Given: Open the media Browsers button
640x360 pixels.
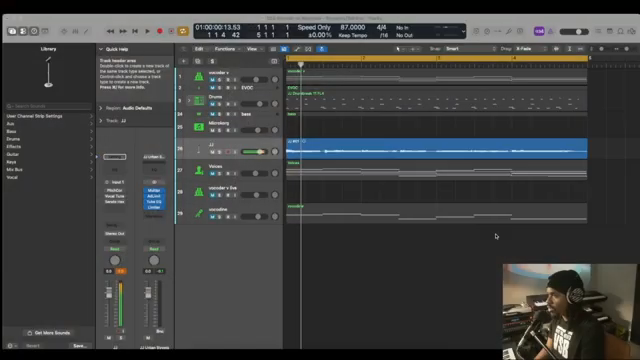Looking at the screenshot, I should point(631,31).
